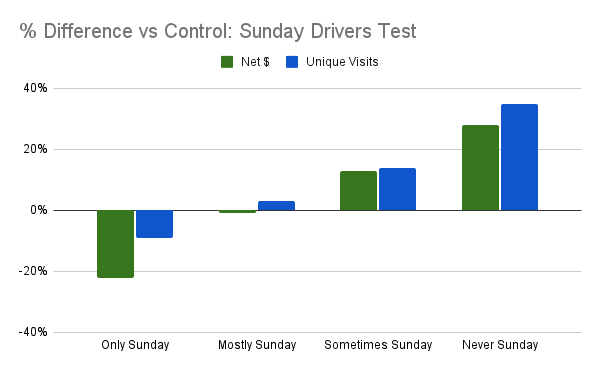Image resolution: width=600 pixels, height=371 pixels.
Task: Click the Mostly Sunday thin green bar
Action: click(238, 212)
